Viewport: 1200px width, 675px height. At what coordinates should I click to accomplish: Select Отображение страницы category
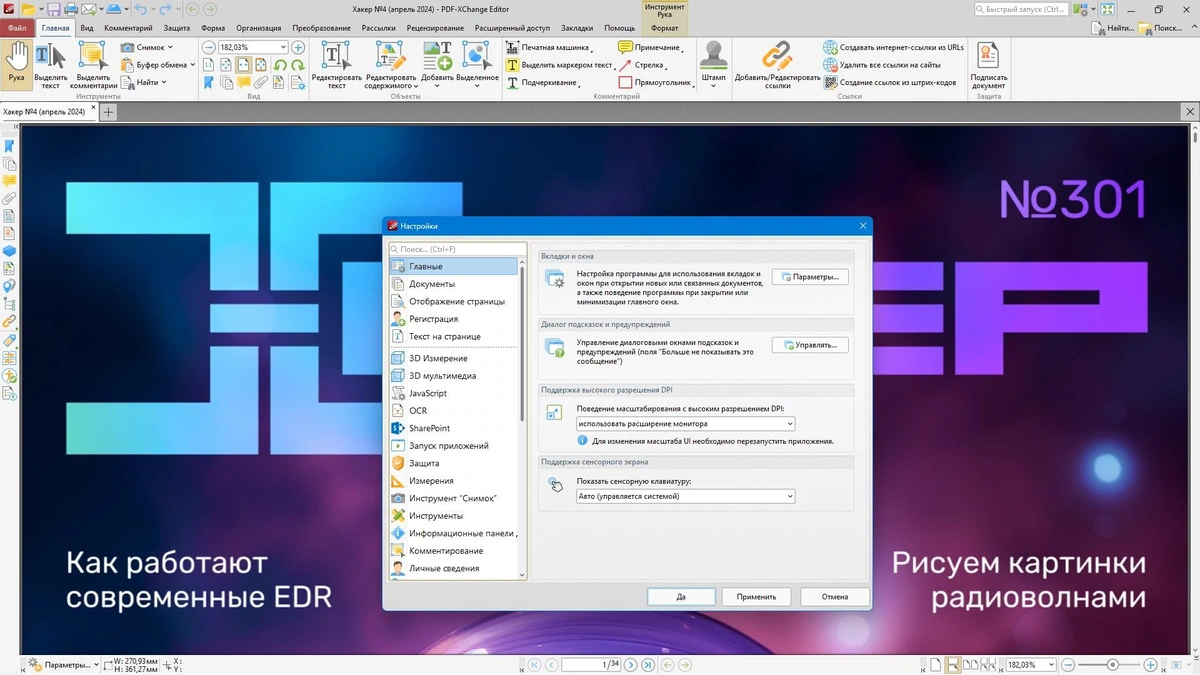pos(453,301)
